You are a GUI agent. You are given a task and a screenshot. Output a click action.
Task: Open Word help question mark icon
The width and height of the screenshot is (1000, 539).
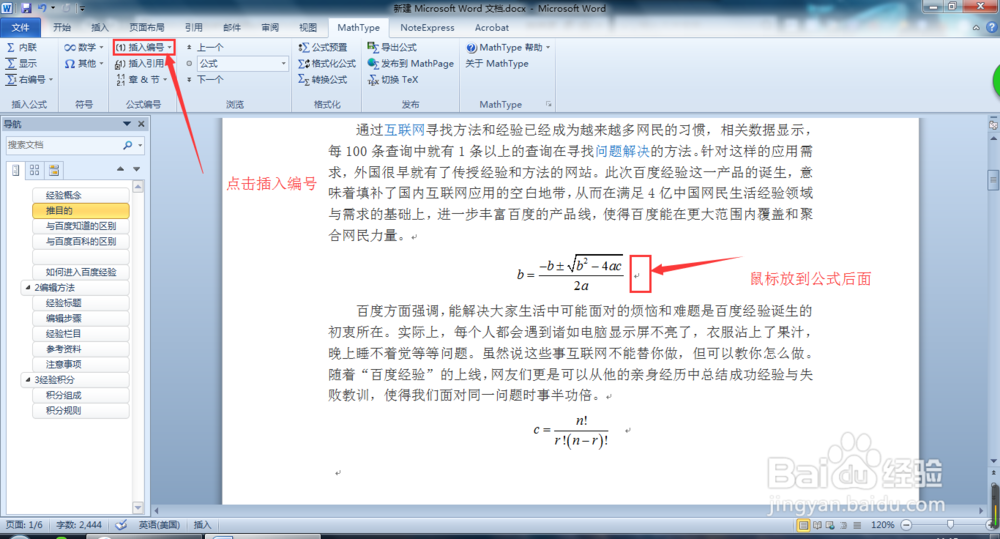[x=992, y=27]
